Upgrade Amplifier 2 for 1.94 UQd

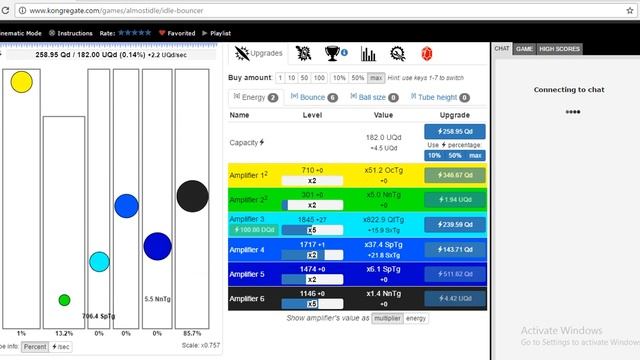(x=455, y=200)
